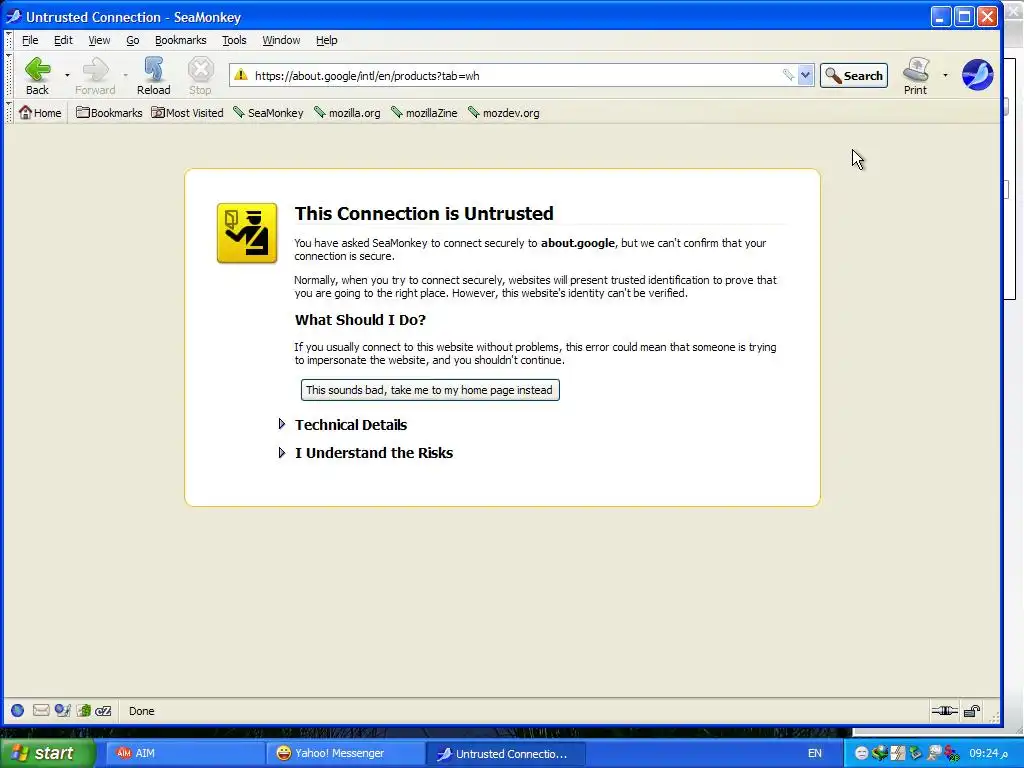Click the Stop loading button
The width and height of the screenshot is (1024, 768).
point(200,76)
